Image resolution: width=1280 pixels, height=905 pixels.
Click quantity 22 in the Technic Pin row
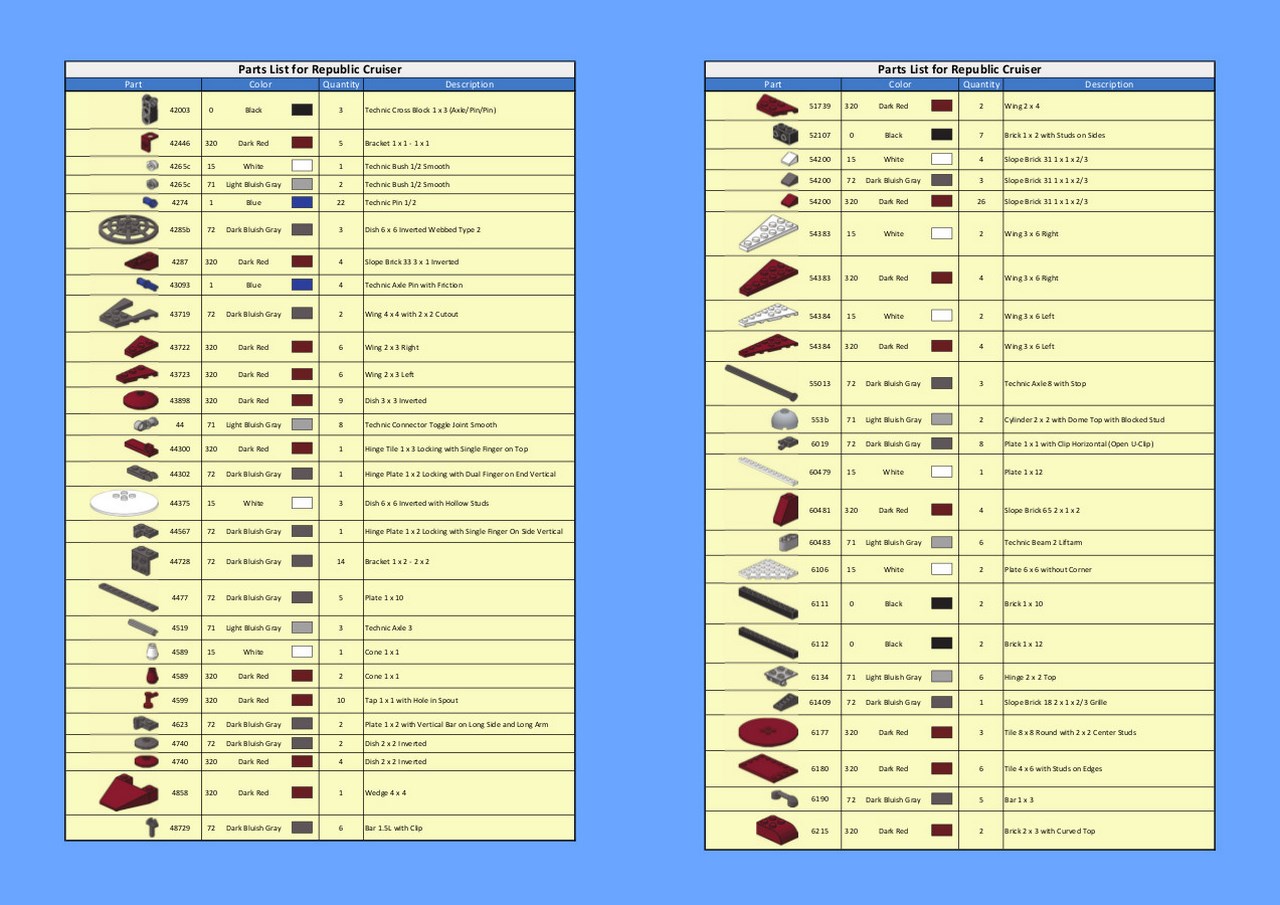coord(341,202)
